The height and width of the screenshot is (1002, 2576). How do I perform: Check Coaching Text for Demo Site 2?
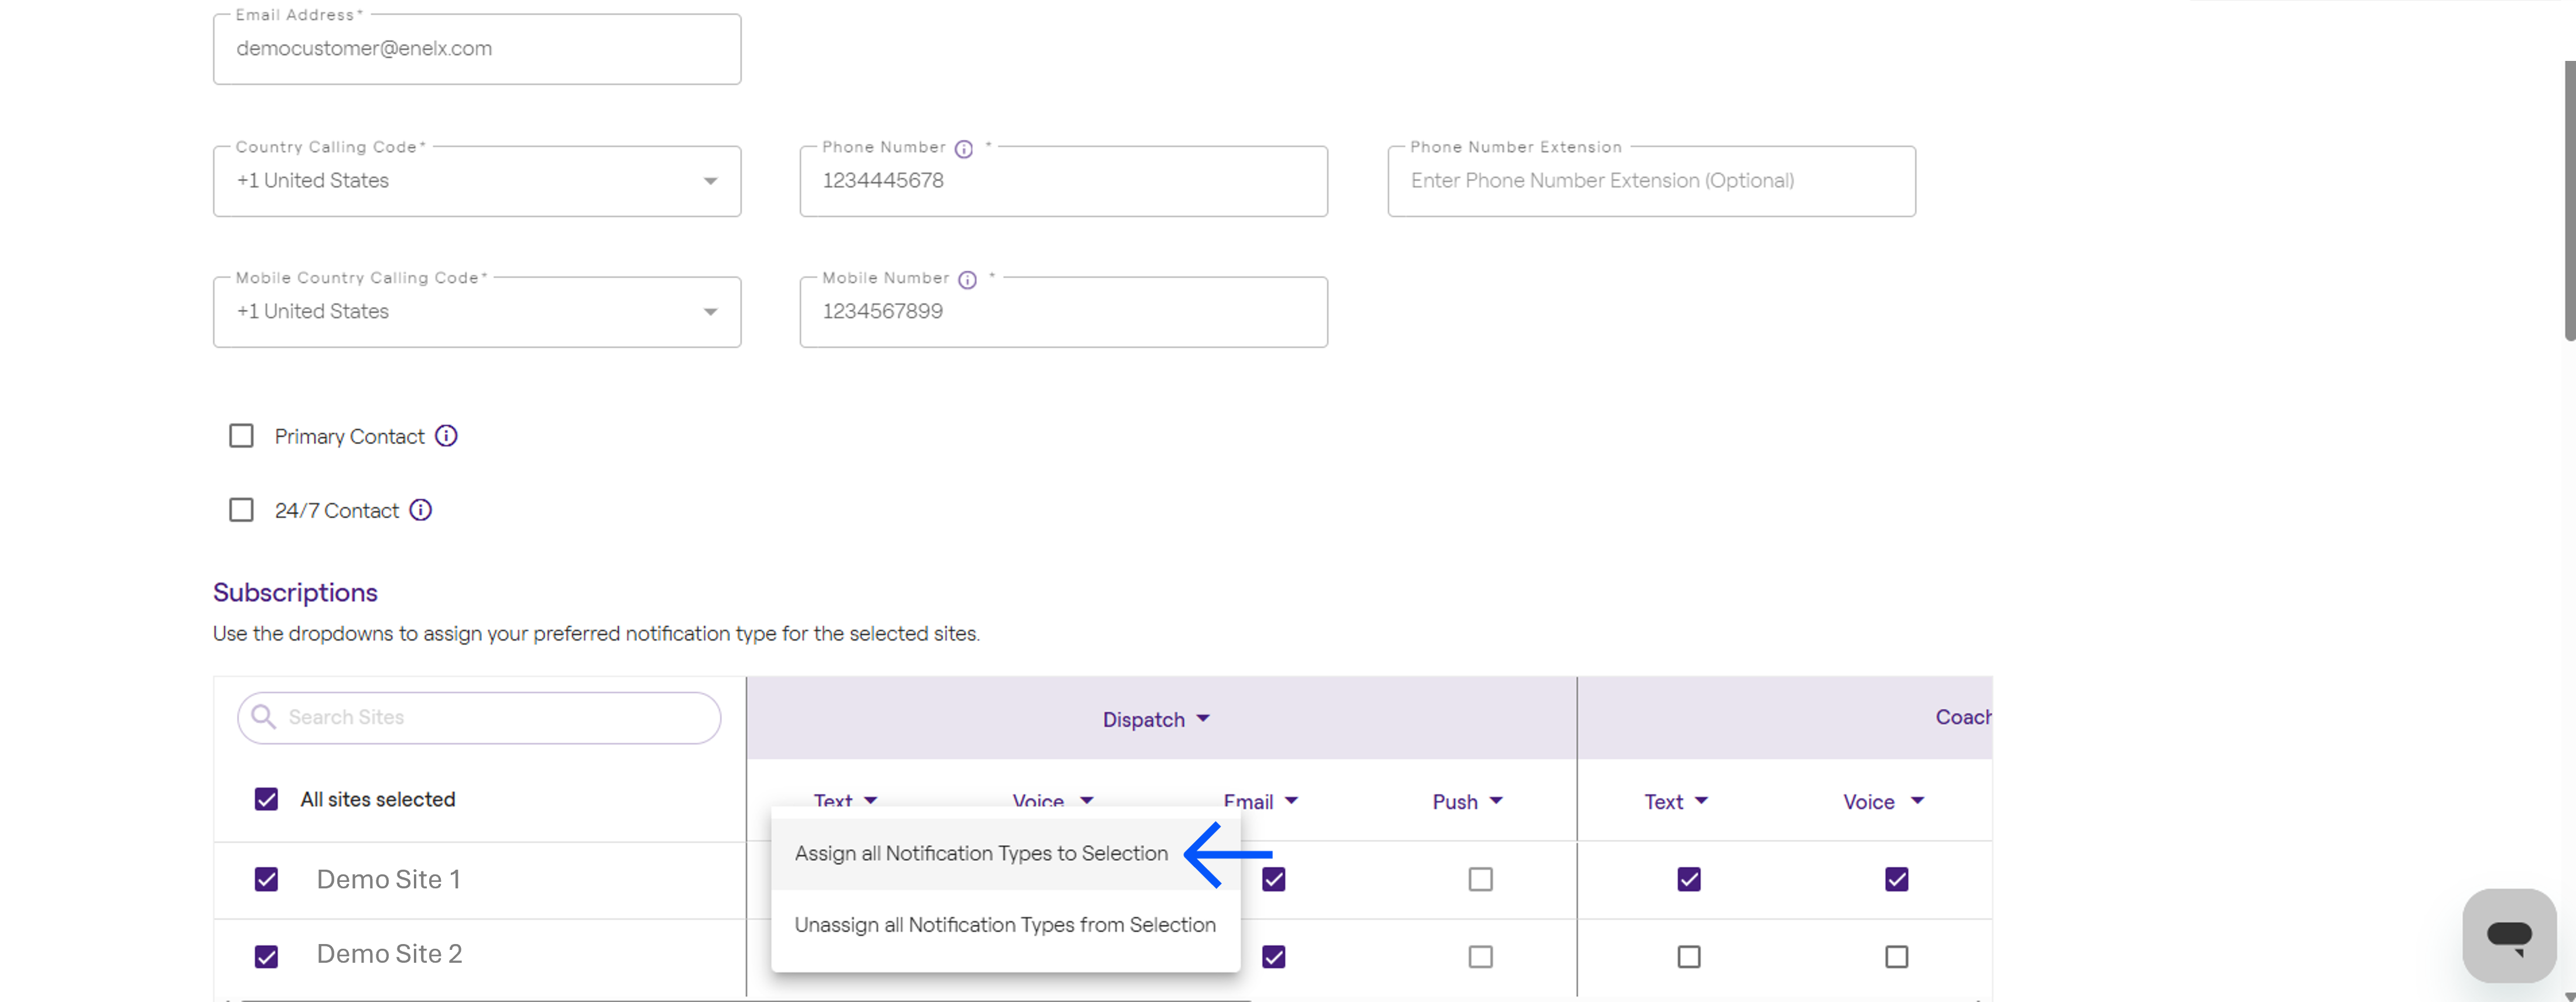(1689, 957)
